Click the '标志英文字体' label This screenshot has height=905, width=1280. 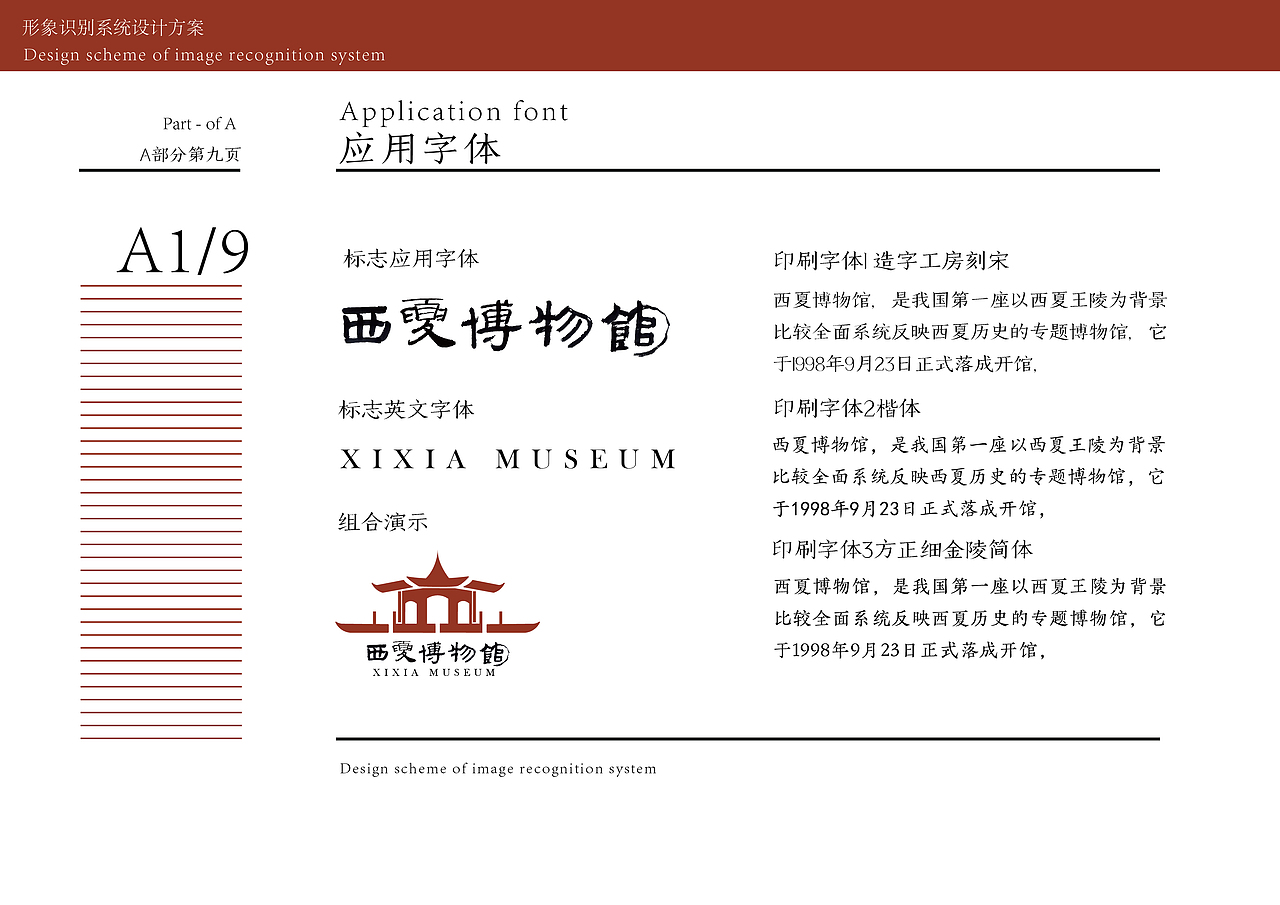(406, 409)
